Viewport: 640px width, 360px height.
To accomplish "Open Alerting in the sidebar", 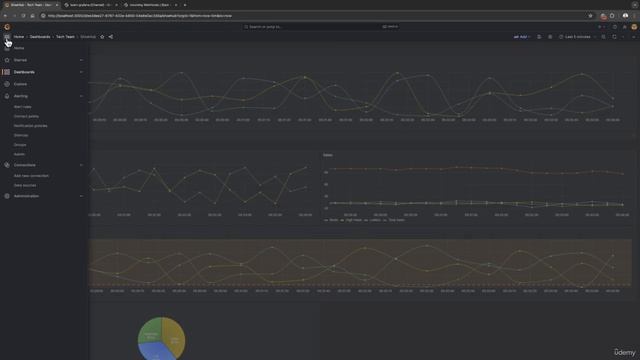I will 21,96.
